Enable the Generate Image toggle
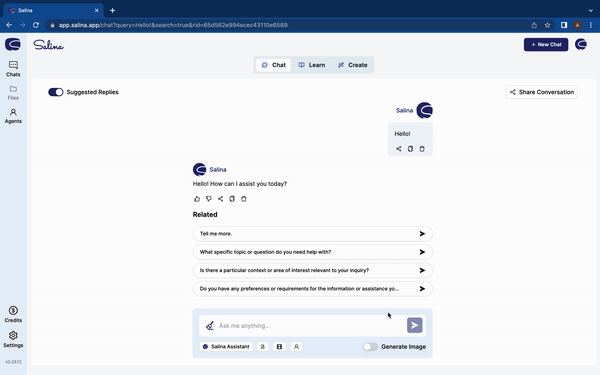 pyautogui.click(x=370, y=347)
